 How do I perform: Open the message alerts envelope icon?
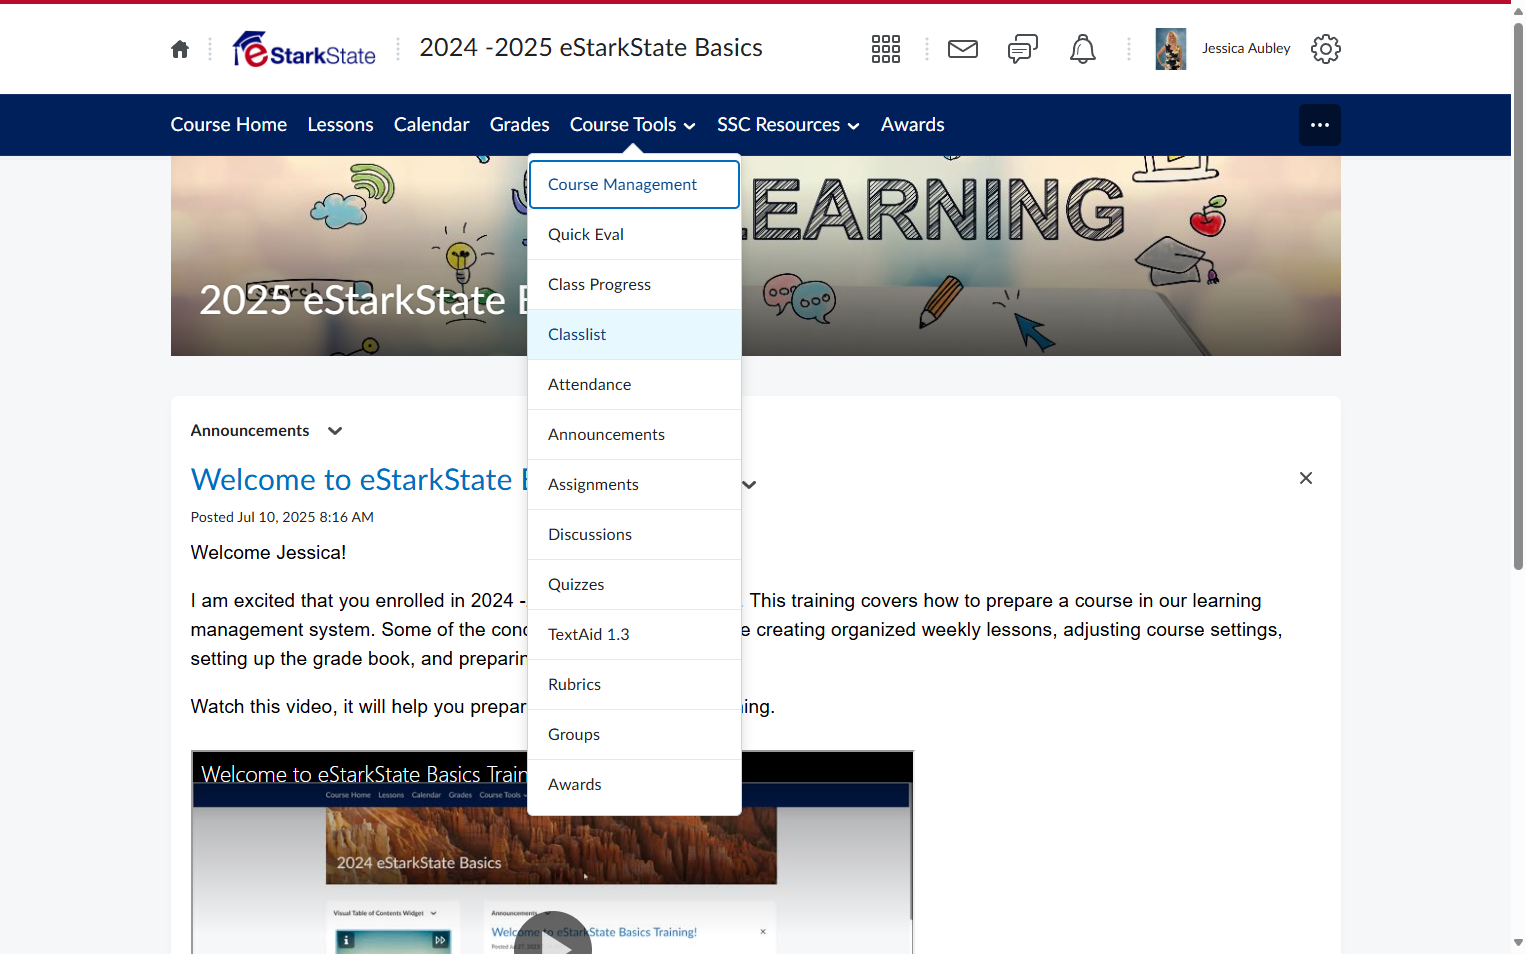tap(963, 49)
